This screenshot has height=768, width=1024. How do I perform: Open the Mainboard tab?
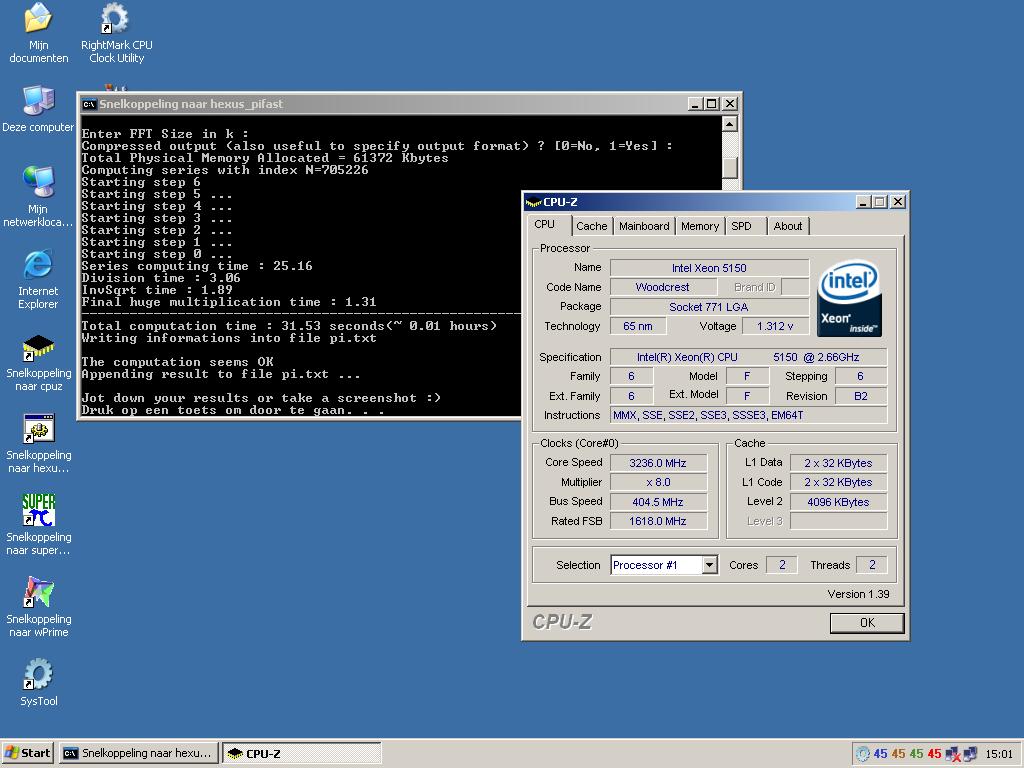644,226
